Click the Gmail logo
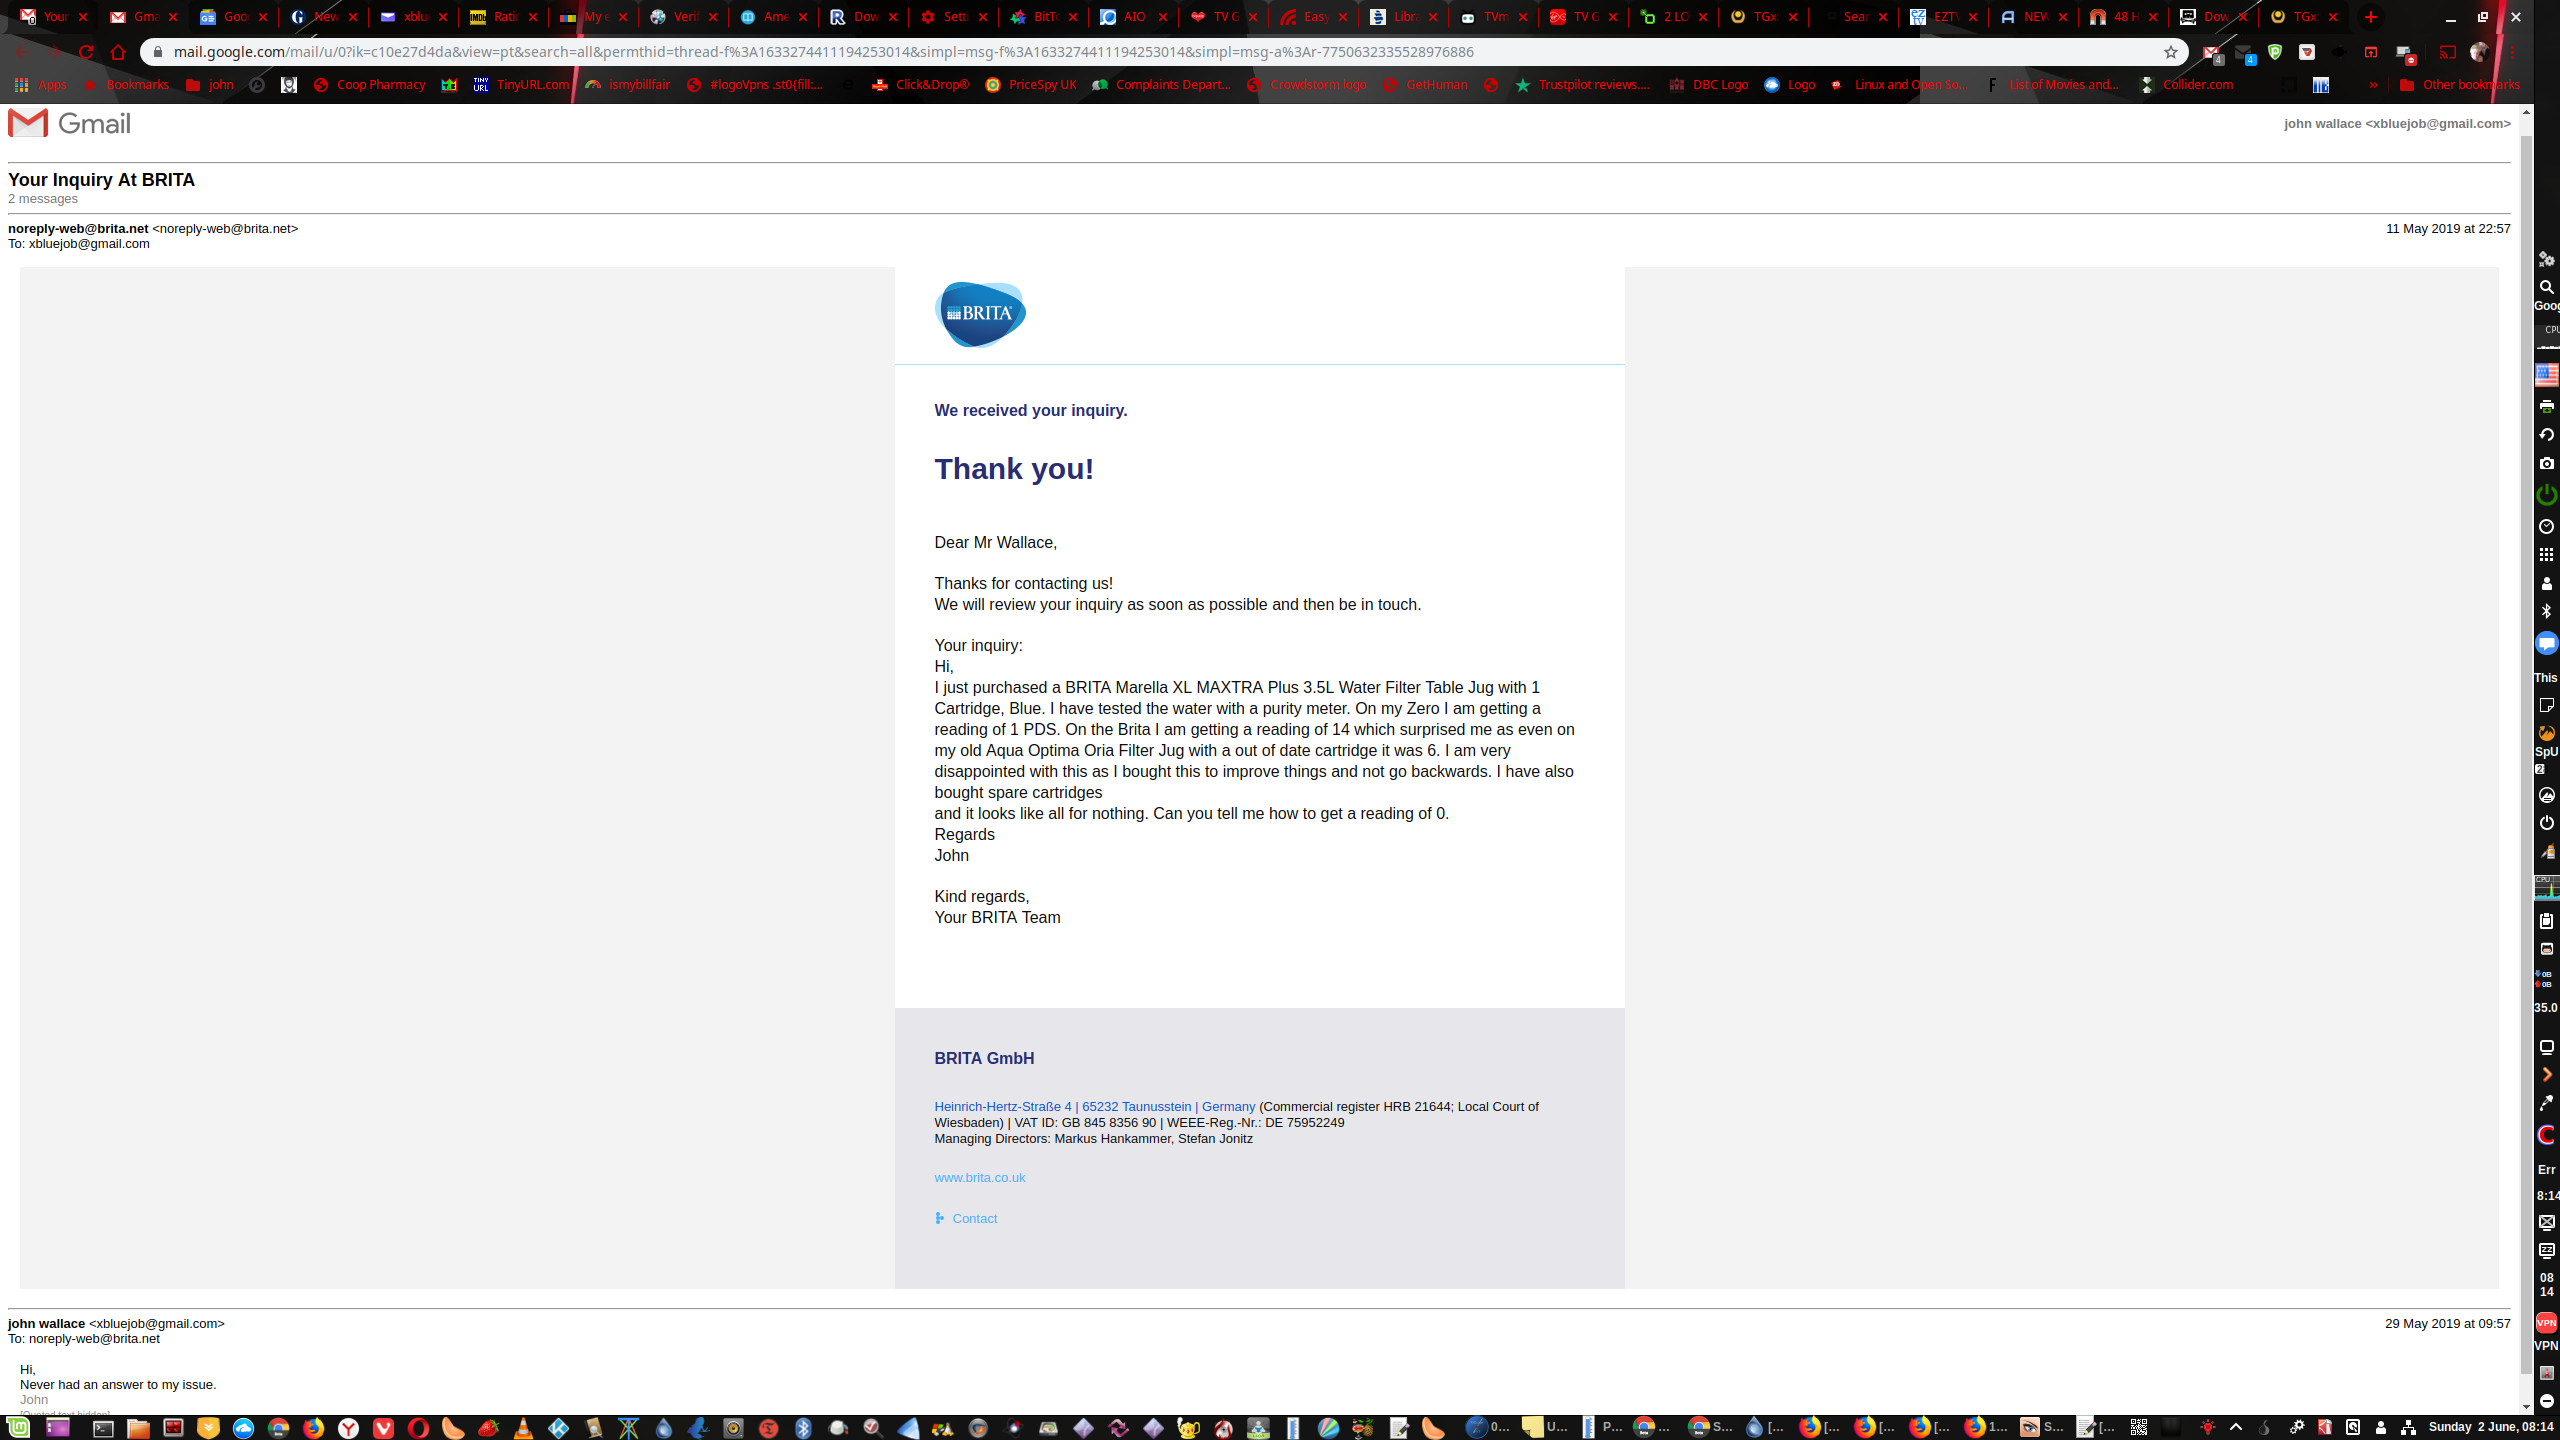2560x1440 pixels. click(68, 123)
